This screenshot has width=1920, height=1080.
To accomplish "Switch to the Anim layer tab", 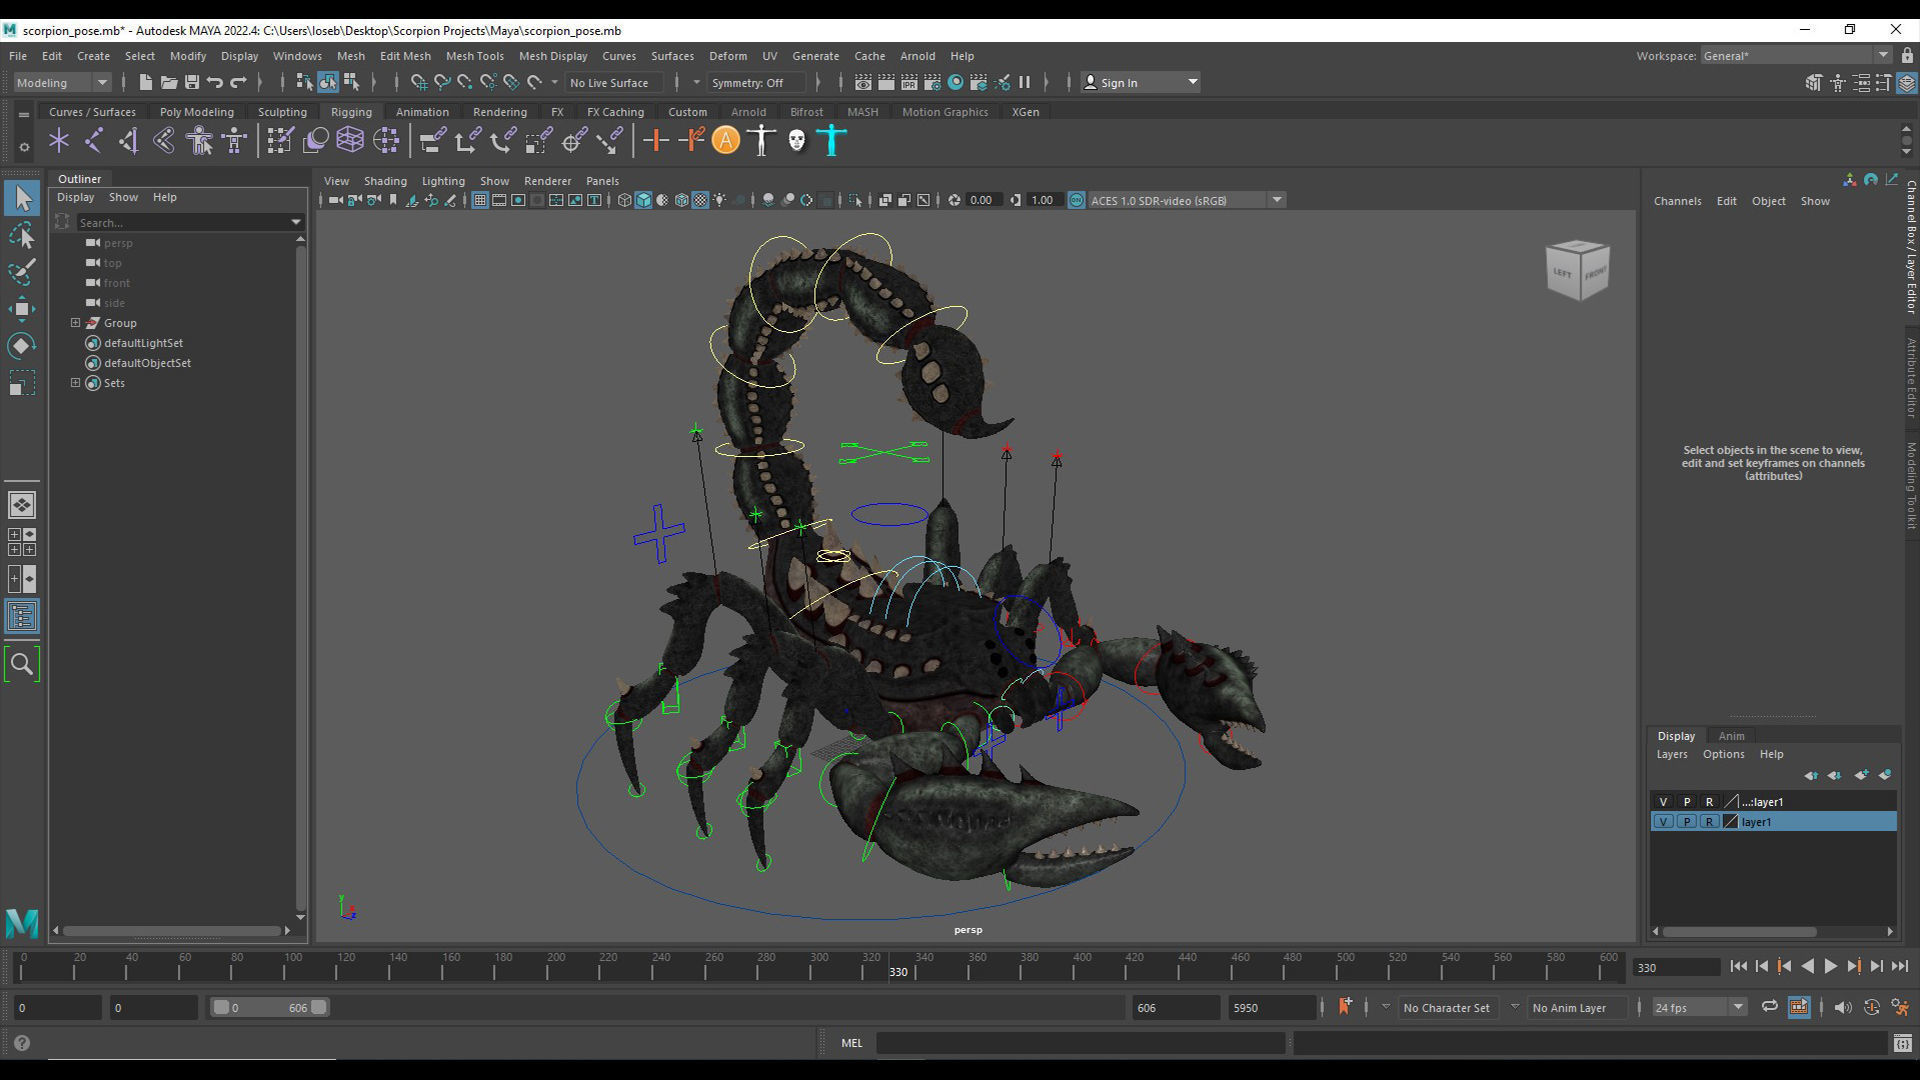I will pos(1731,735).
